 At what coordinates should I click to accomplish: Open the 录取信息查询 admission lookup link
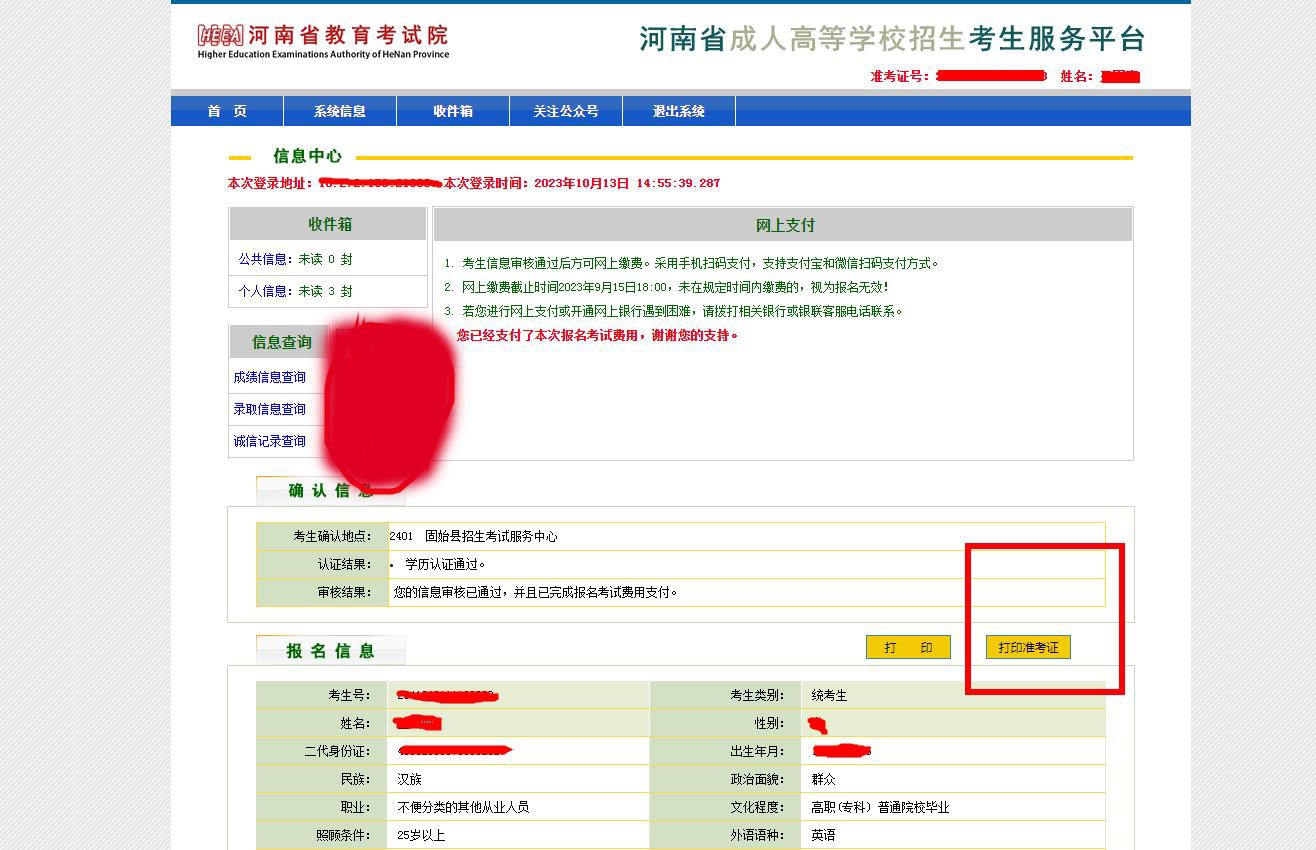[270, 409]
